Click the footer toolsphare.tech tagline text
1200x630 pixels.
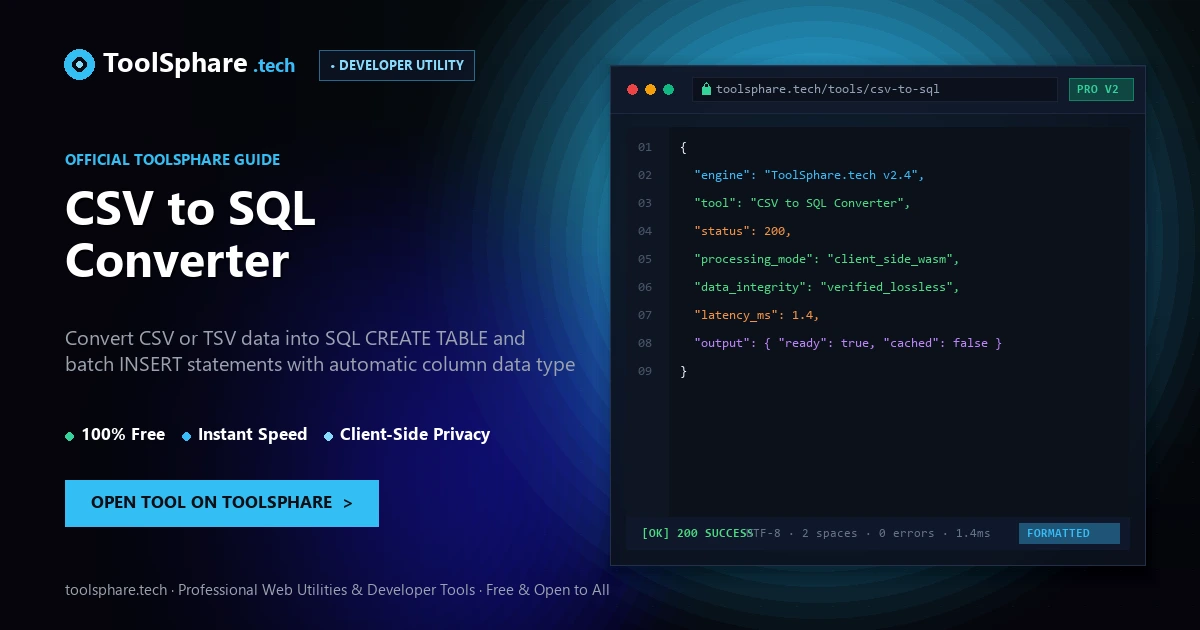(337, 590)
